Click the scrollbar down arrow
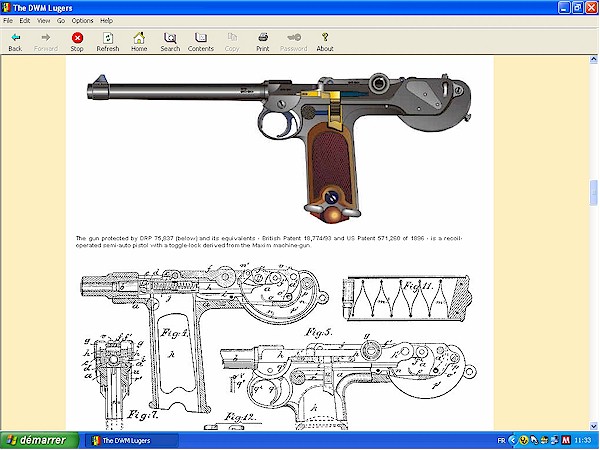Viewport: 600px width, 450px height. (593, 426)
